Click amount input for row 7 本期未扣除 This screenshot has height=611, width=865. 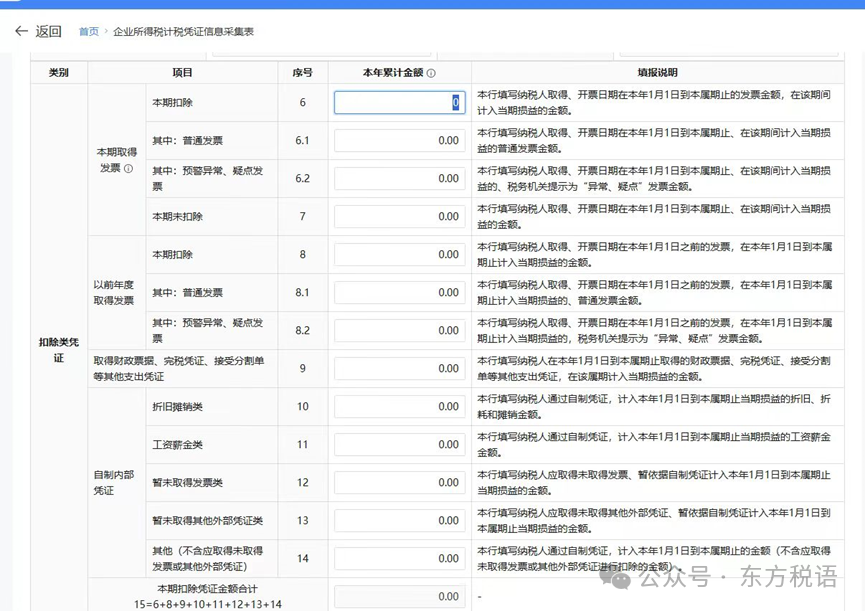click(399, 217)
